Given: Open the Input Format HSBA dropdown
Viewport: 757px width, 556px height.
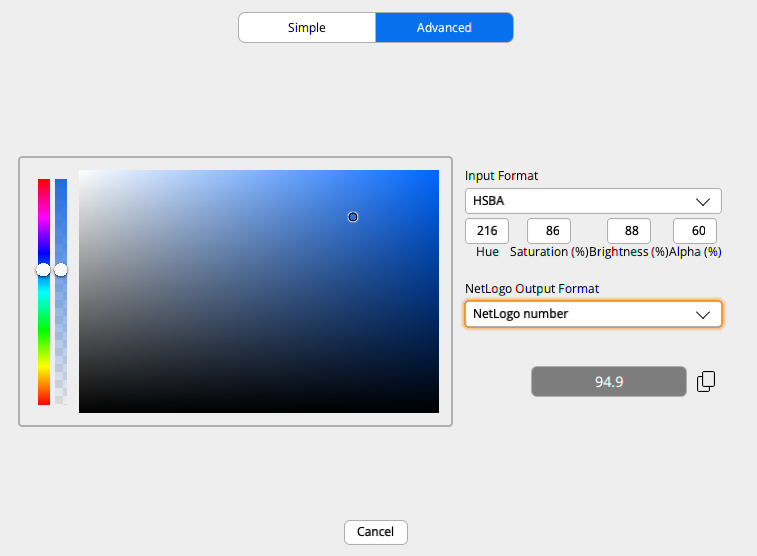Looking at the screenshot, I should coord(593,201).
